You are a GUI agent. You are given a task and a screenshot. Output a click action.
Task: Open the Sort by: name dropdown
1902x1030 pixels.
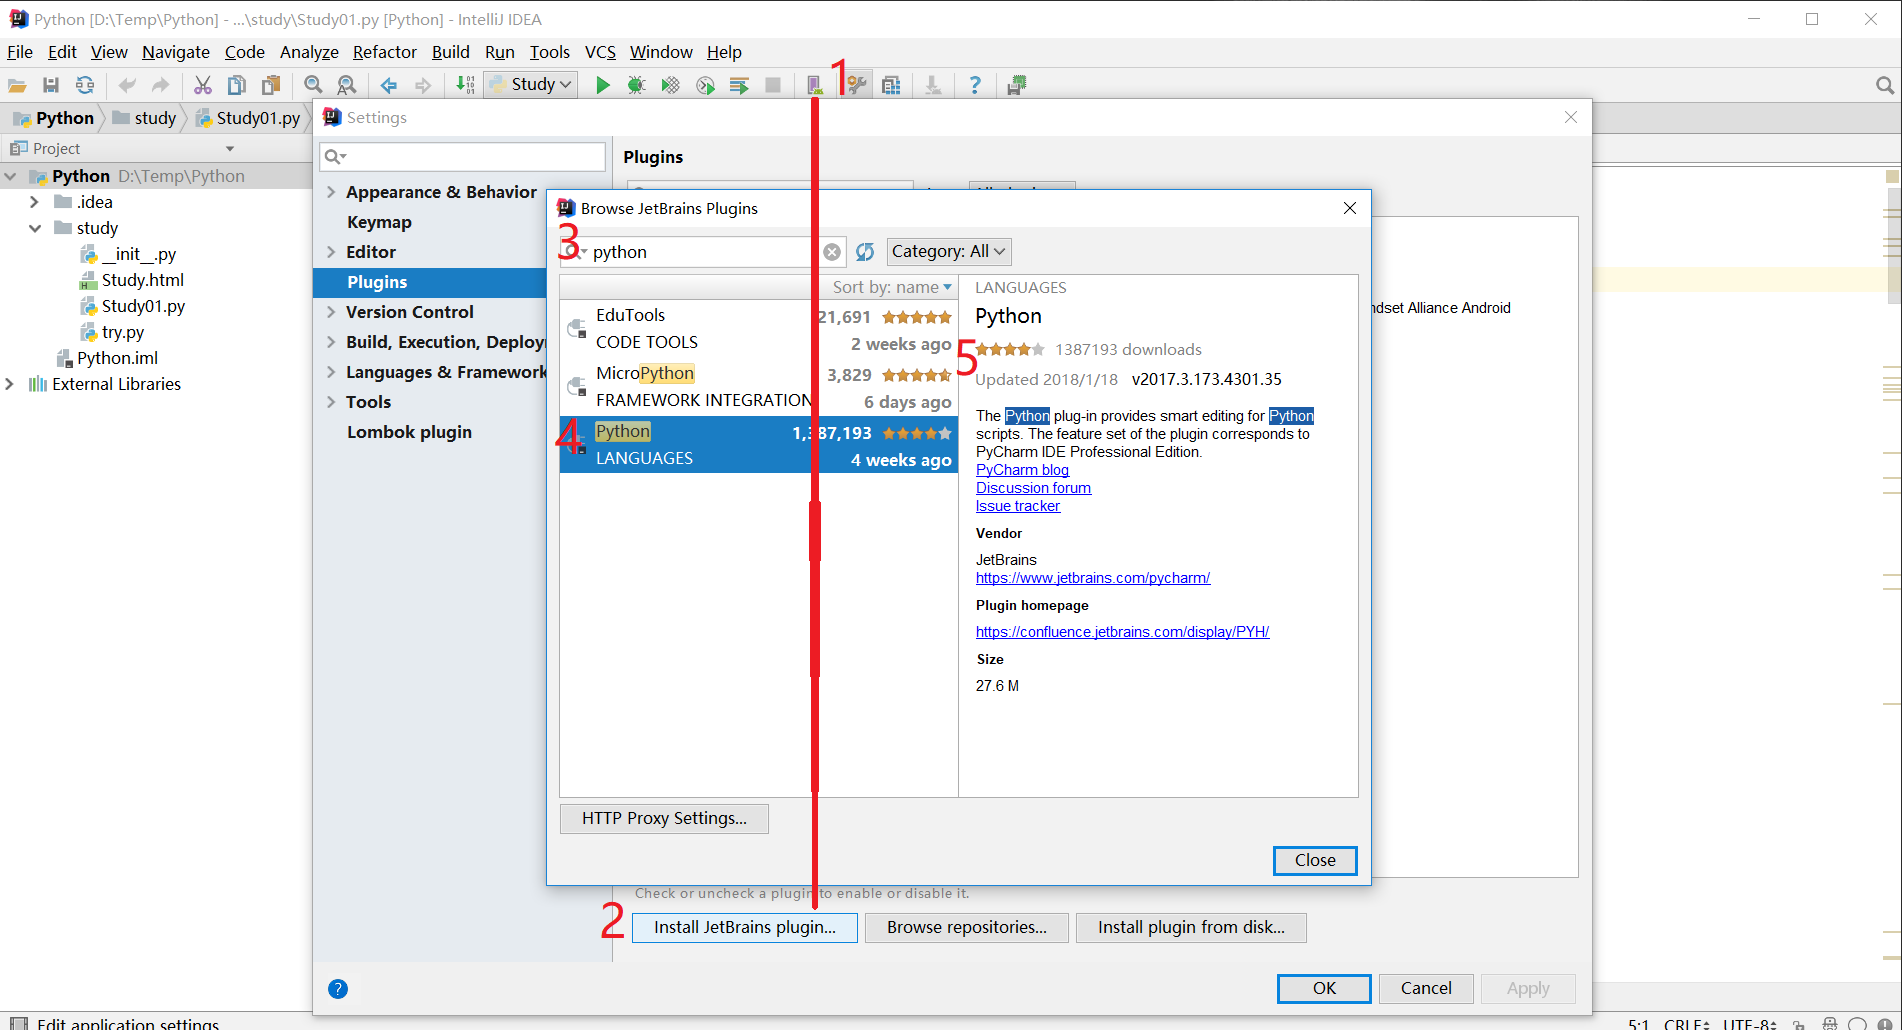[892, 288]
